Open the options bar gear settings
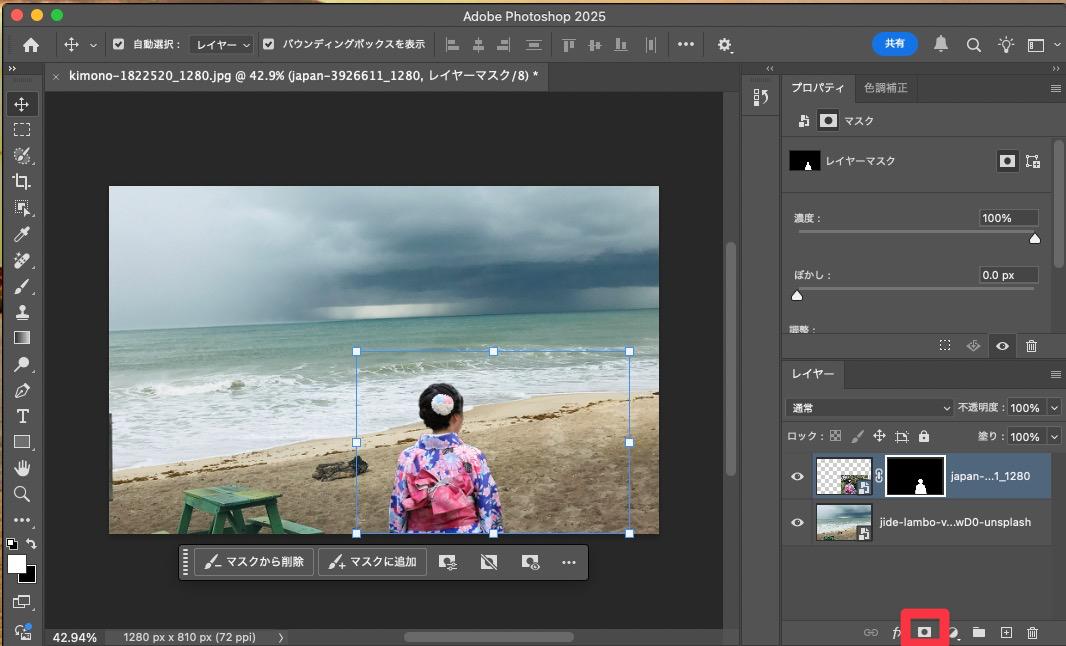 pos(725,45)
